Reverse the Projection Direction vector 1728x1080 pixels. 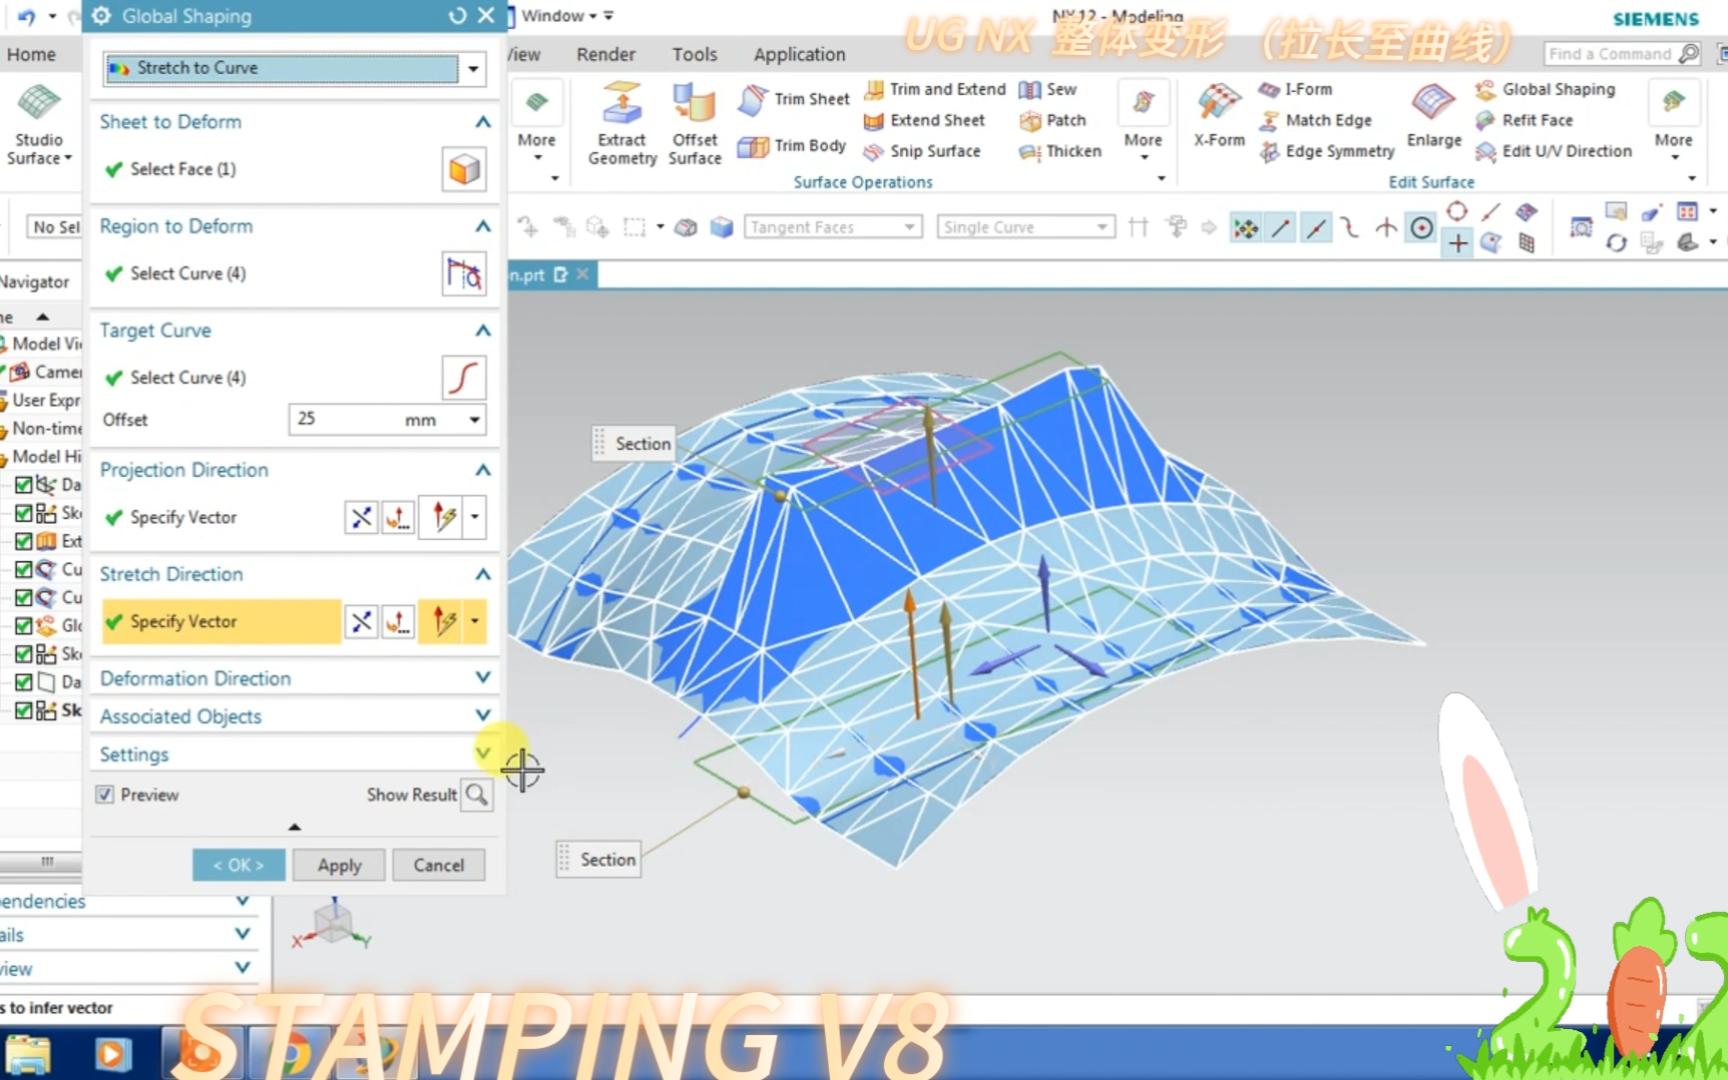(361, 517)
